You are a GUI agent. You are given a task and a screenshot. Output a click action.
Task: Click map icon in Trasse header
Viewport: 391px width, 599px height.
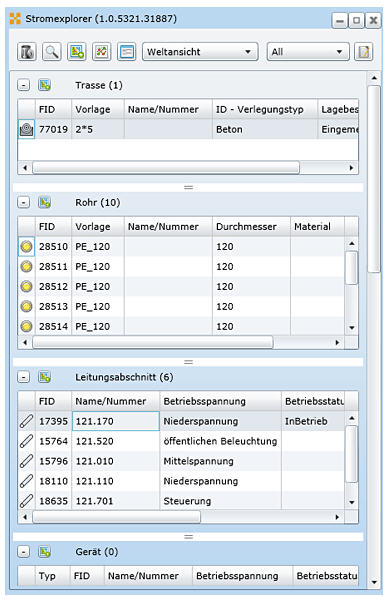tap(45, 85)
